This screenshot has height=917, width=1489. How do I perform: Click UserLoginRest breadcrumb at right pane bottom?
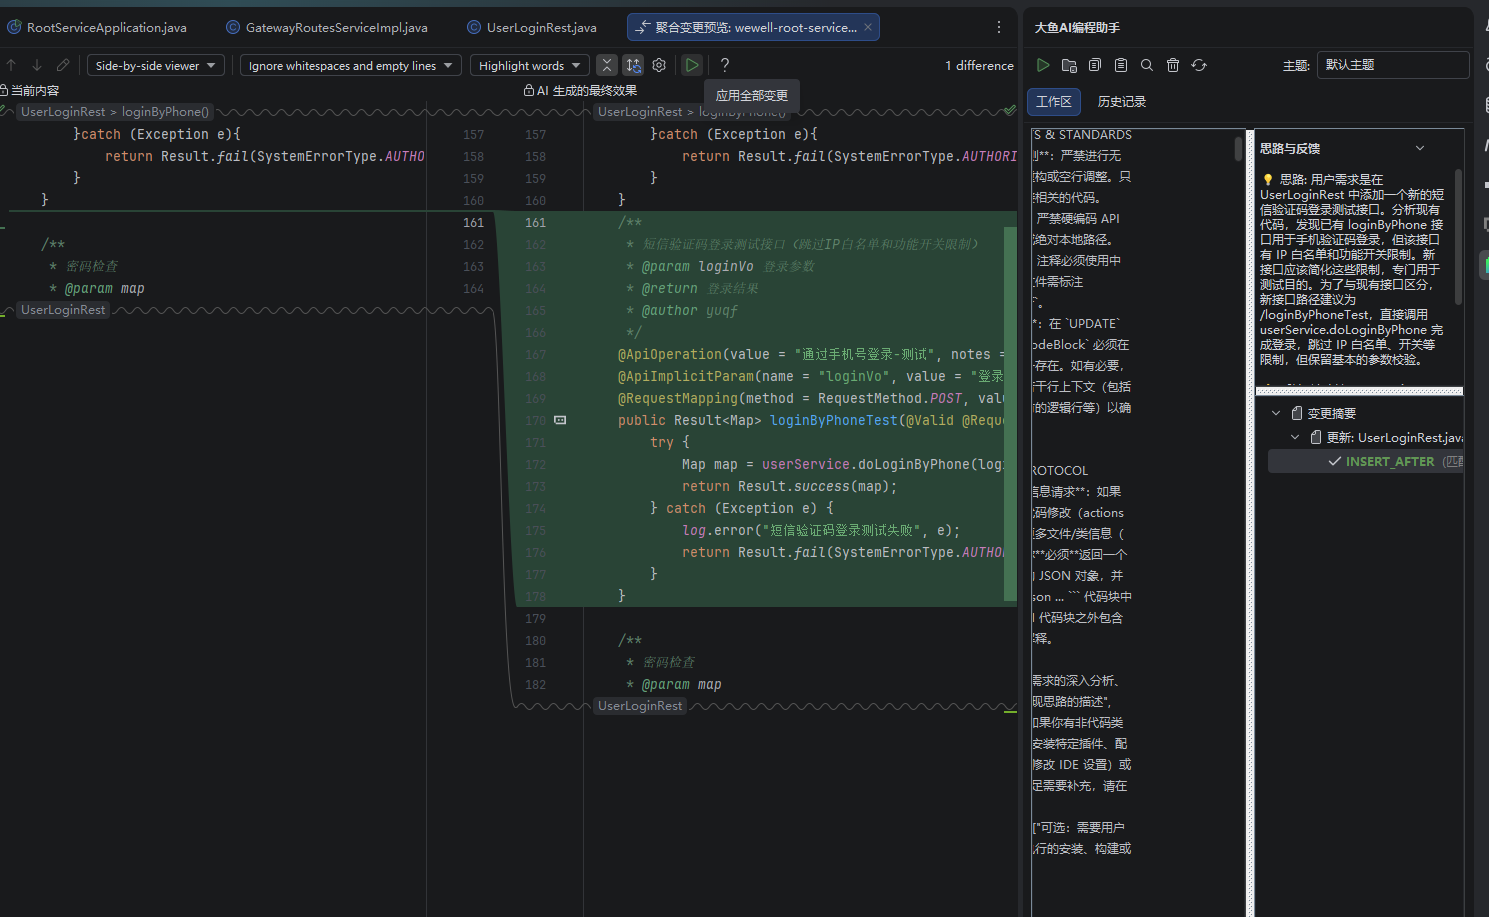pos(640,706)
